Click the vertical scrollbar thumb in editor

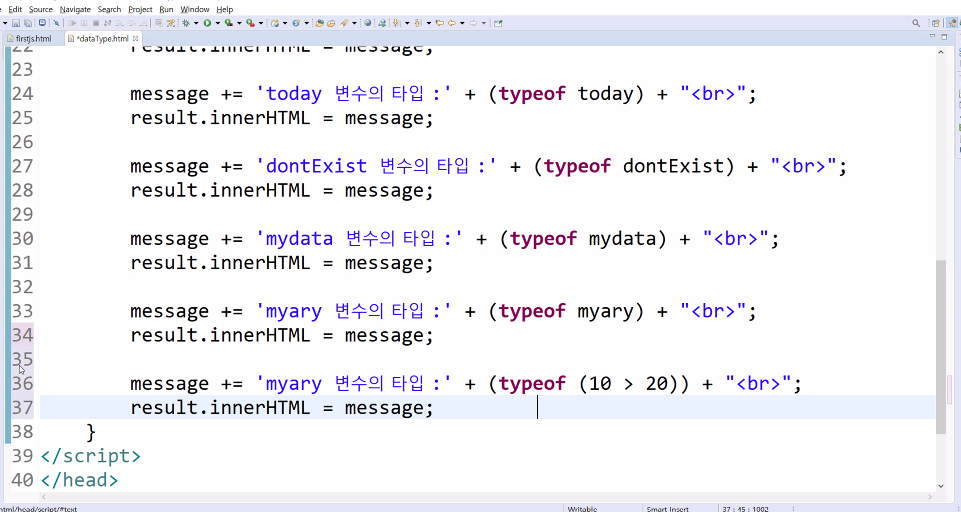pyautogui.click(x=941, y=346)
